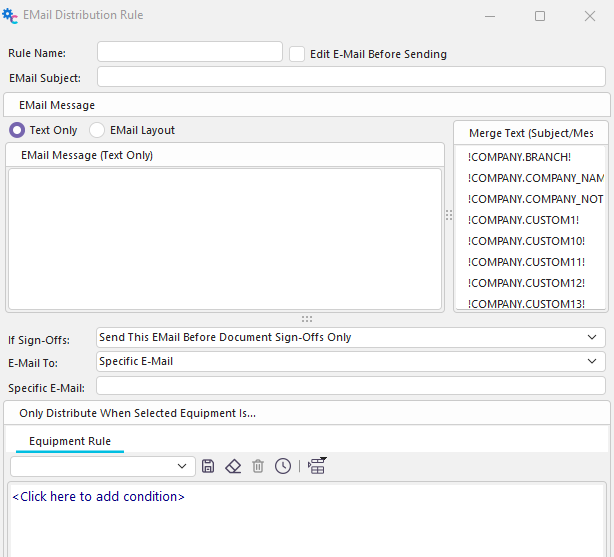Select !COMPANY.BRANCH! merge text item
614x557 pixels.
519,157
